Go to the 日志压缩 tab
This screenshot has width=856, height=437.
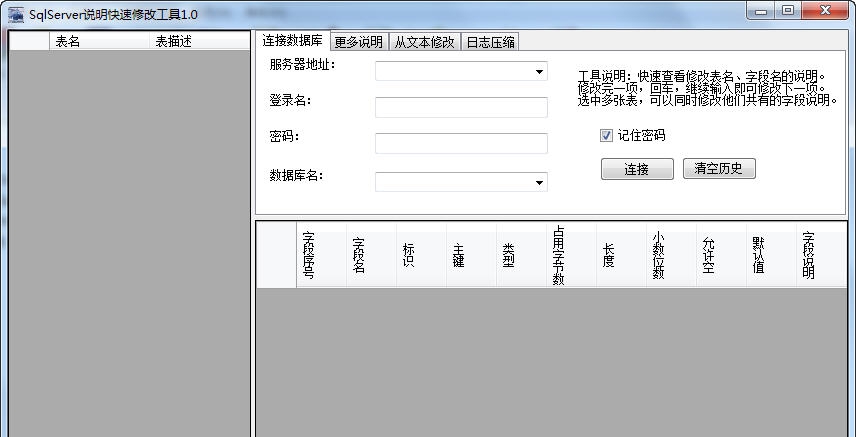[490, 42]
